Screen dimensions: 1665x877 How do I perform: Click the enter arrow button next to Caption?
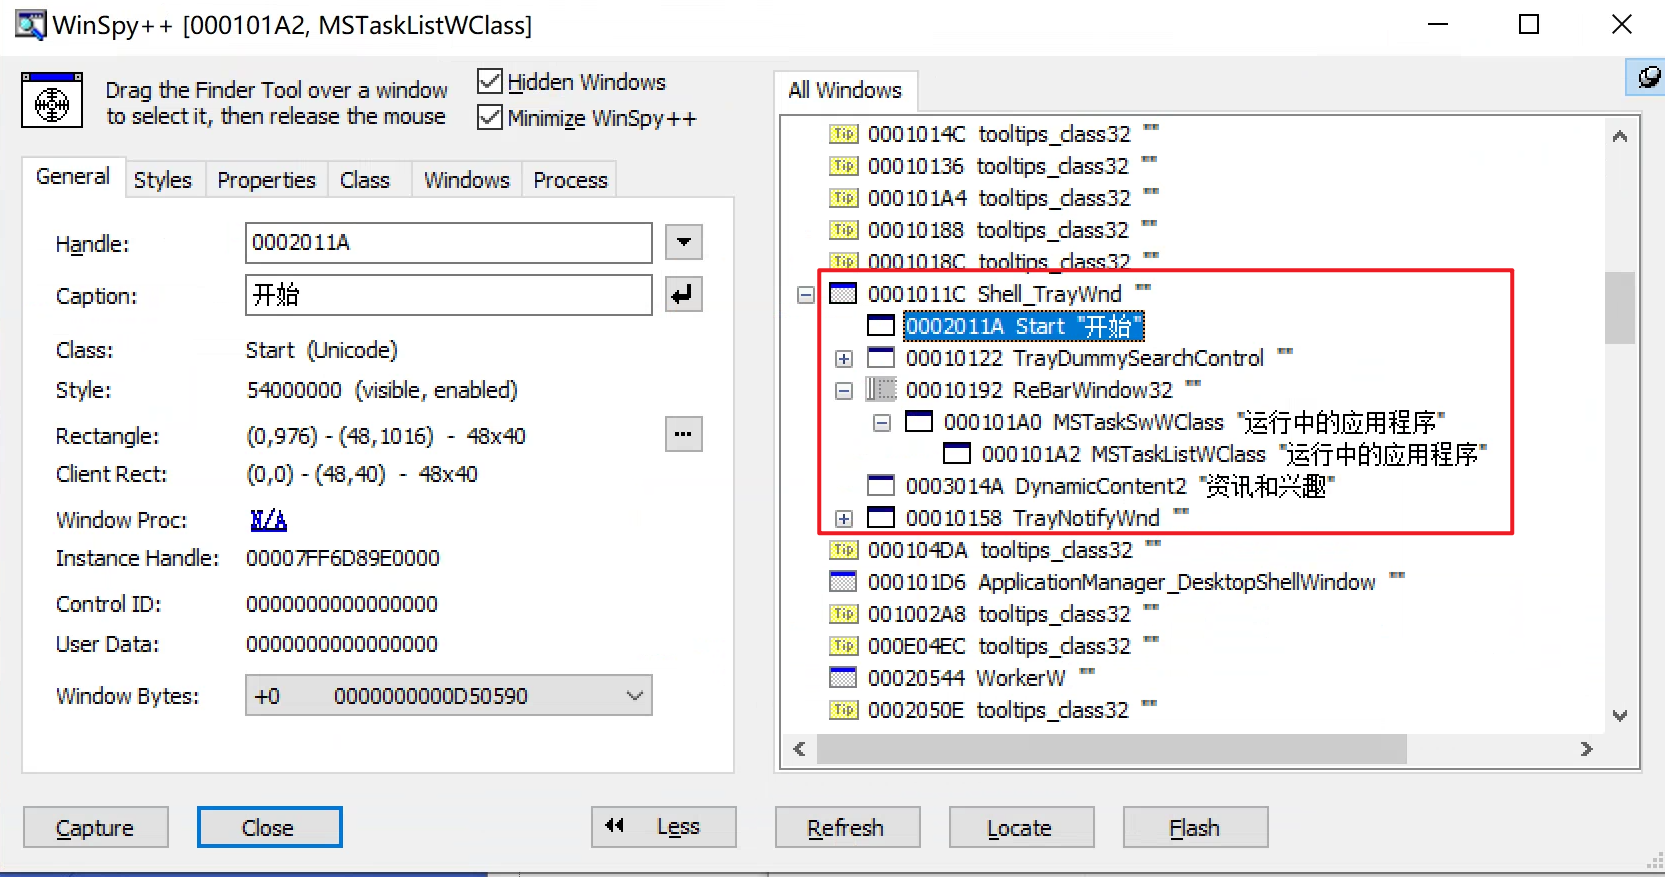point(684,295)
